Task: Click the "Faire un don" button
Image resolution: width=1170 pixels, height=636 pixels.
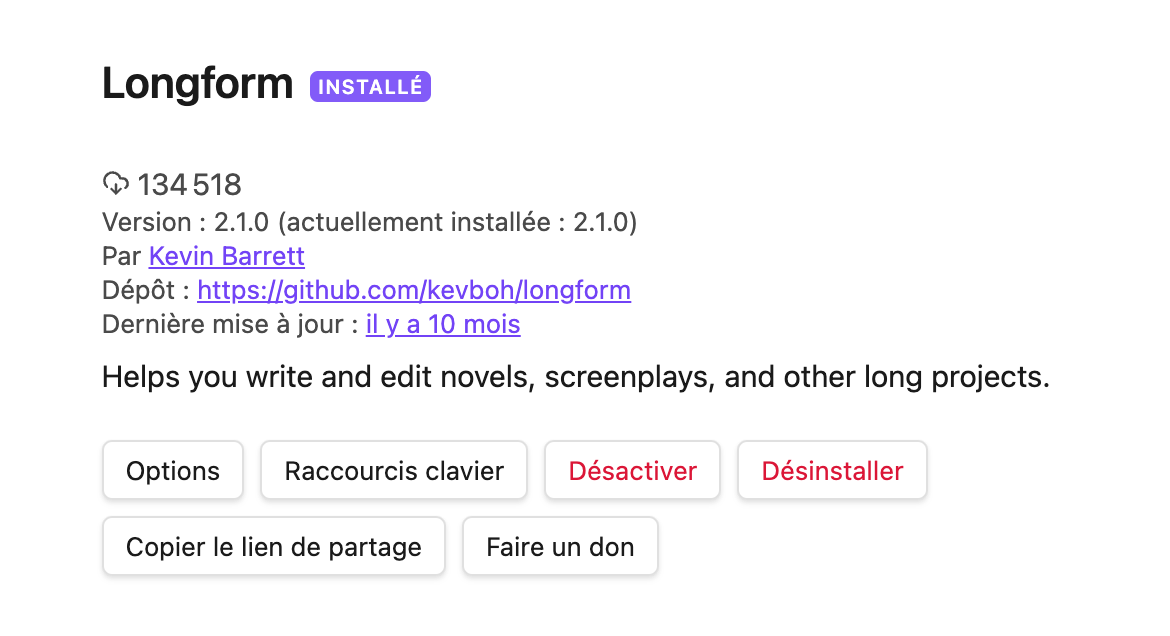Action: (x=560, y=547)
